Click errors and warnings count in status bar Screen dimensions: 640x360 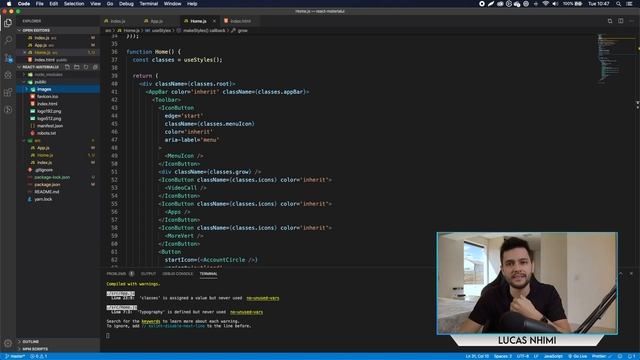tap(39, 356)
